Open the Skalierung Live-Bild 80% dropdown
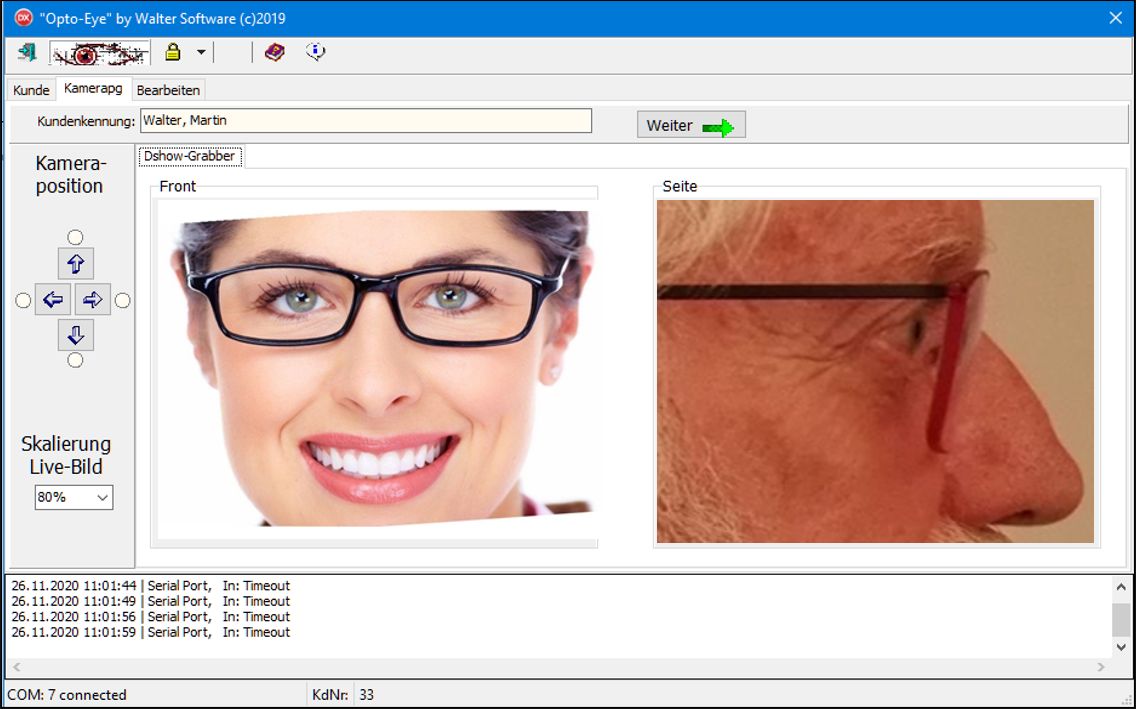The width and height of the screenshot is (1141, 709). coord(73,497)
